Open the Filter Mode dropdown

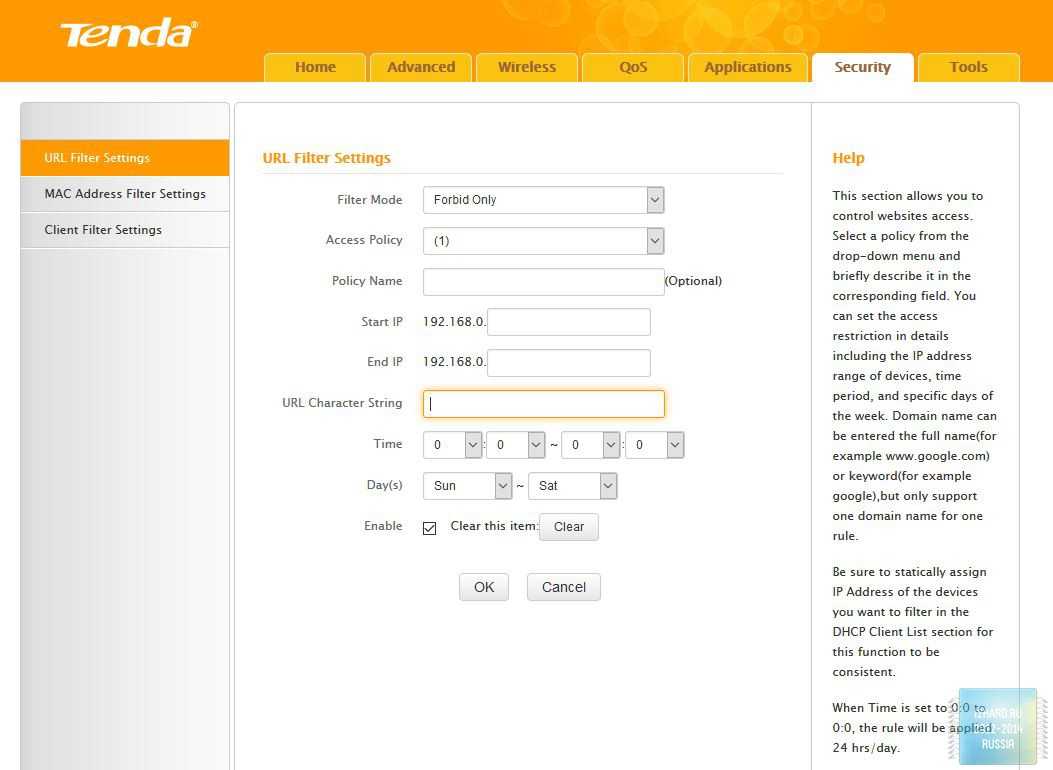543,200
